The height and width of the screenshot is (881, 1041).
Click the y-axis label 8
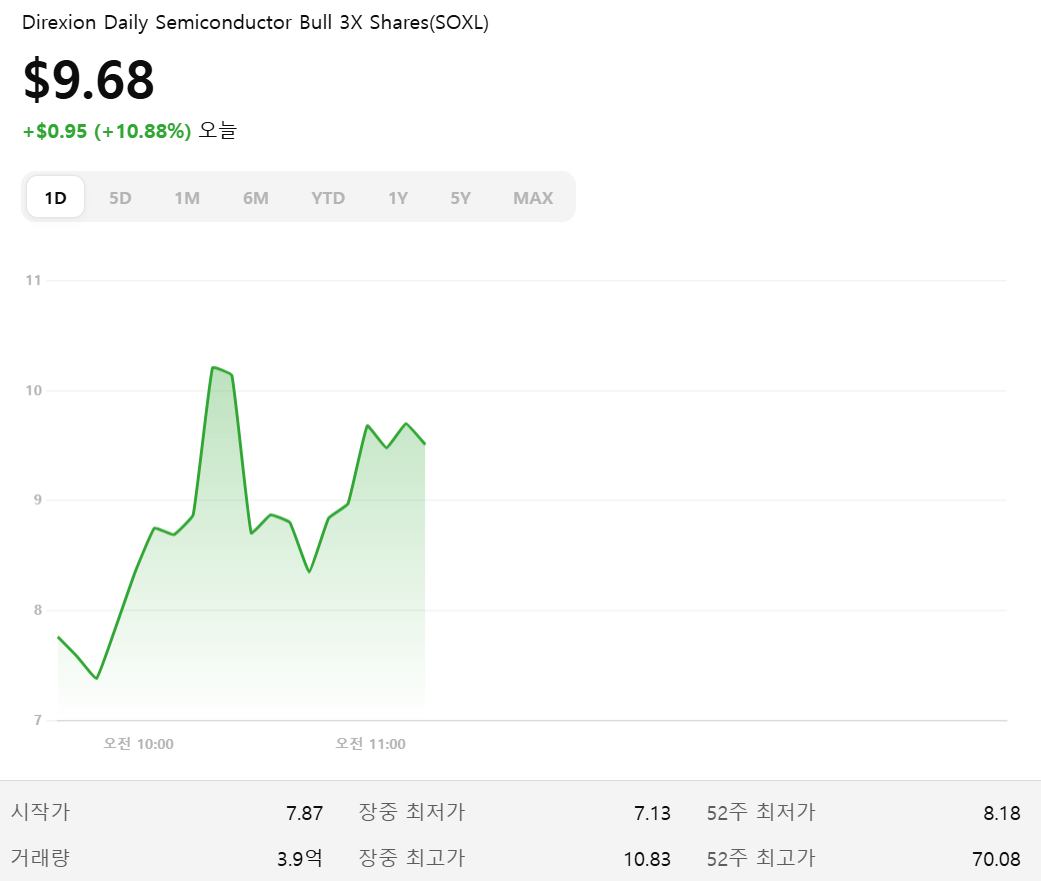[38, 610]
